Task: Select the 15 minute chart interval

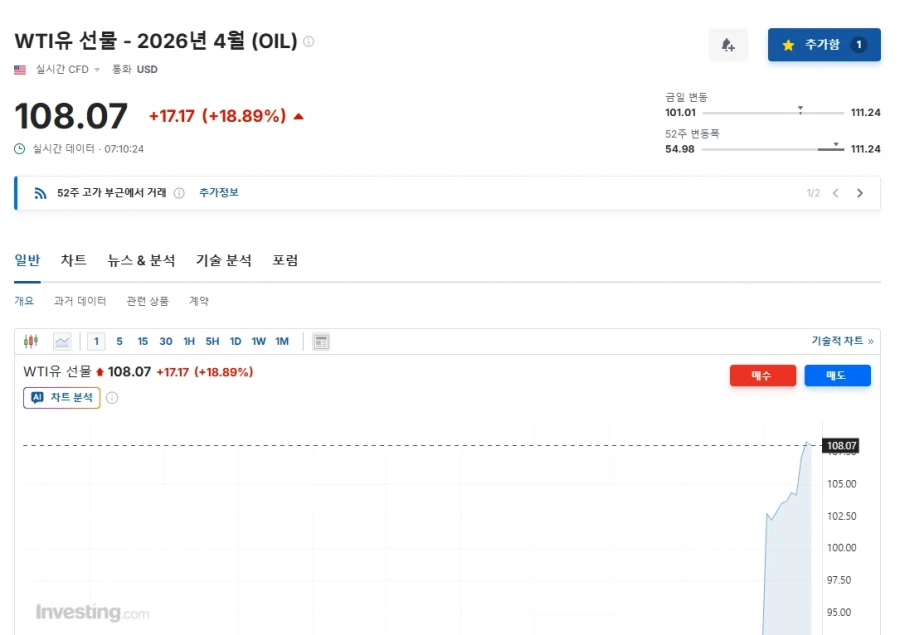Action: click(143, 342)
